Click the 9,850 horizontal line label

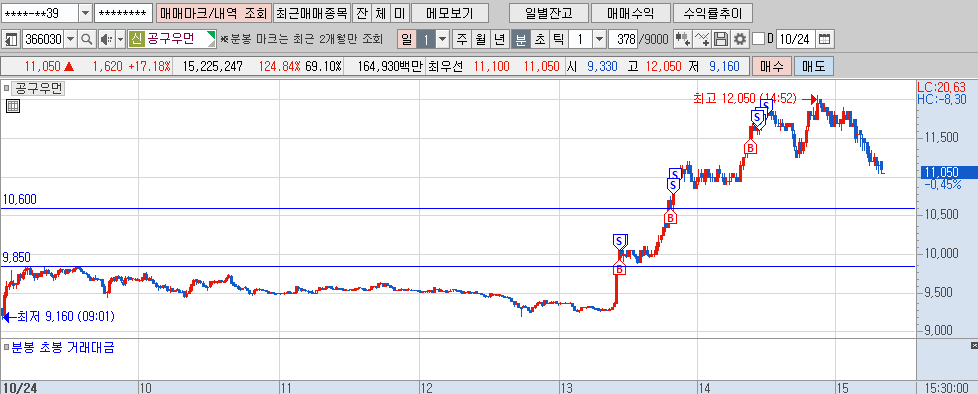click(x=17, y=257)
